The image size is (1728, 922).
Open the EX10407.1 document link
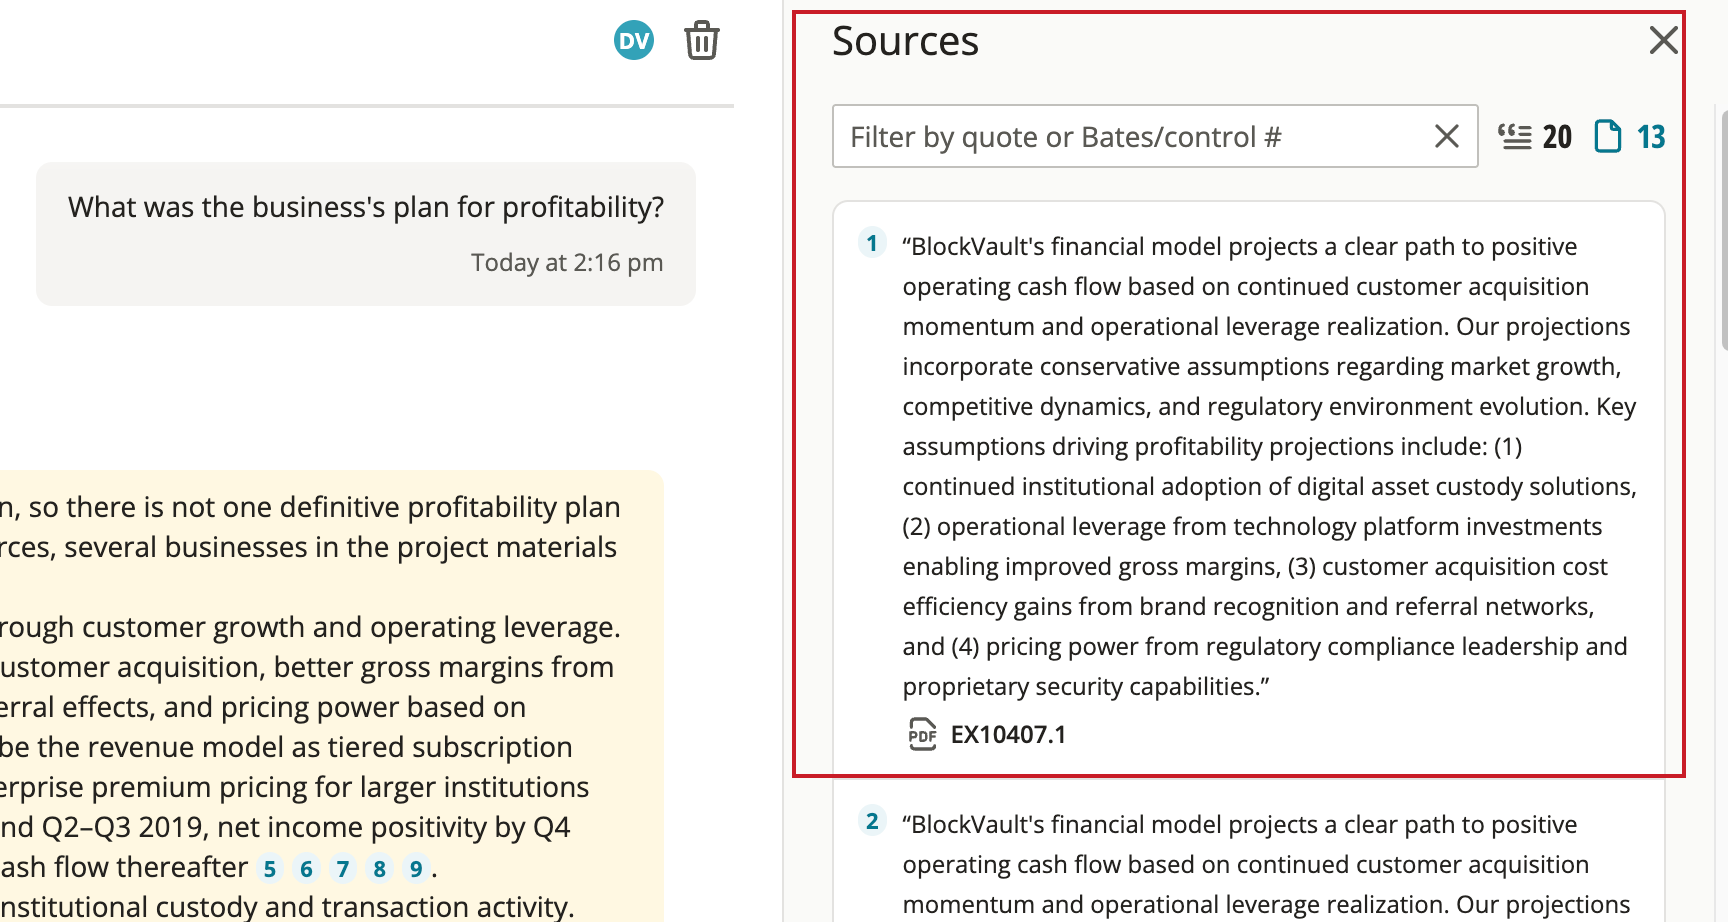(1008, 735)
